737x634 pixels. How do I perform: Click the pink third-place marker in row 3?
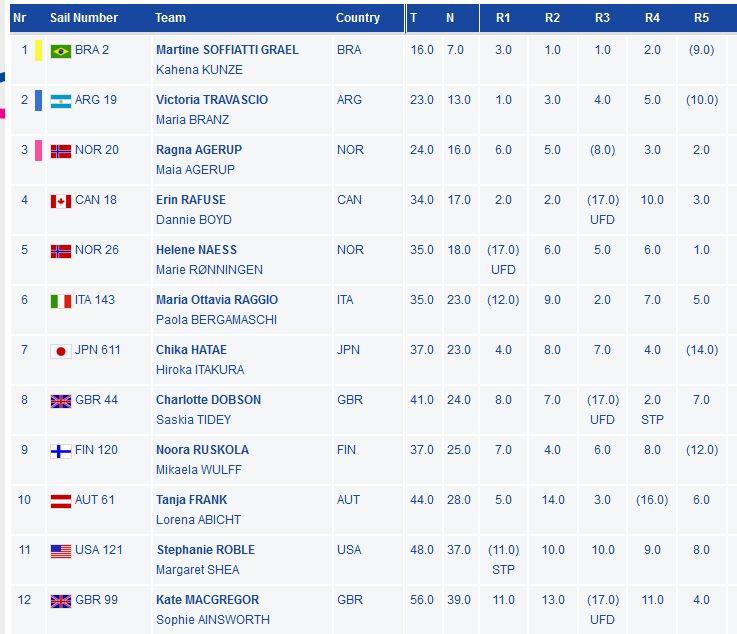point(39,150)
